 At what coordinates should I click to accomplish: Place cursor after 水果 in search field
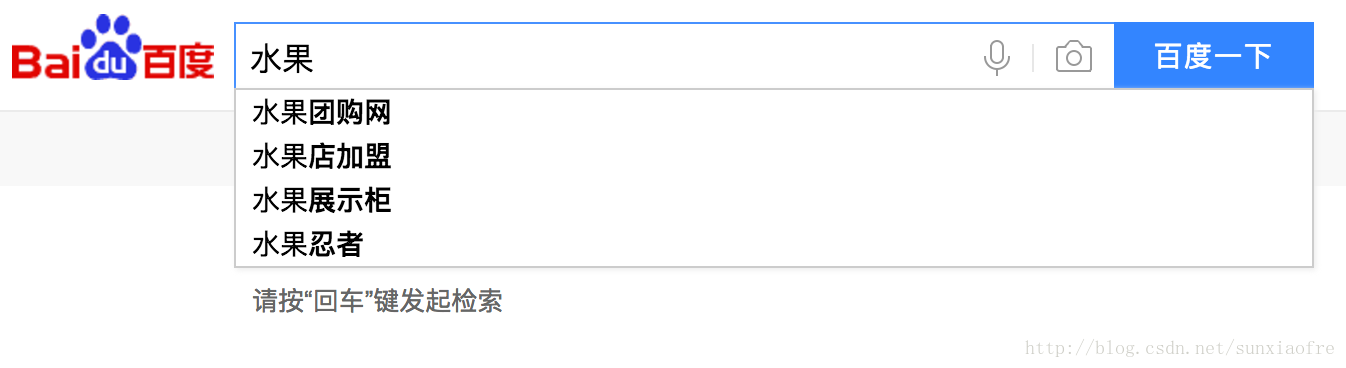click(316, 58)
